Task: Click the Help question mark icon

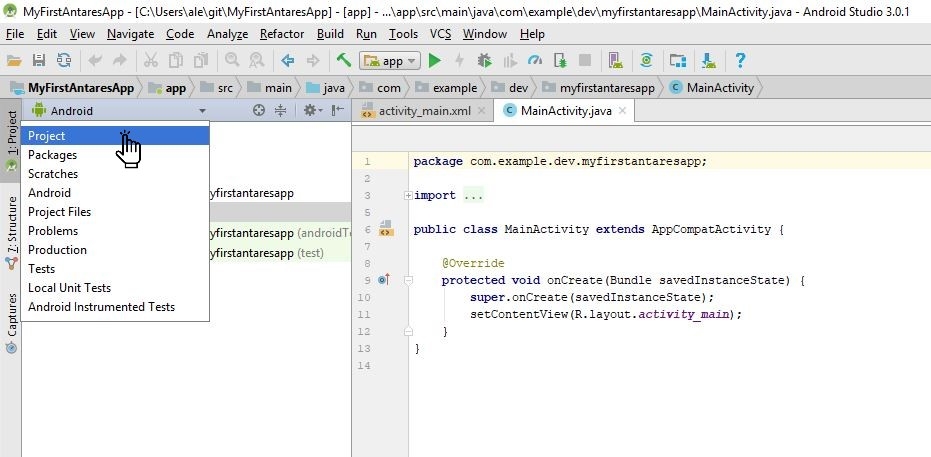Action: point(740,61)
